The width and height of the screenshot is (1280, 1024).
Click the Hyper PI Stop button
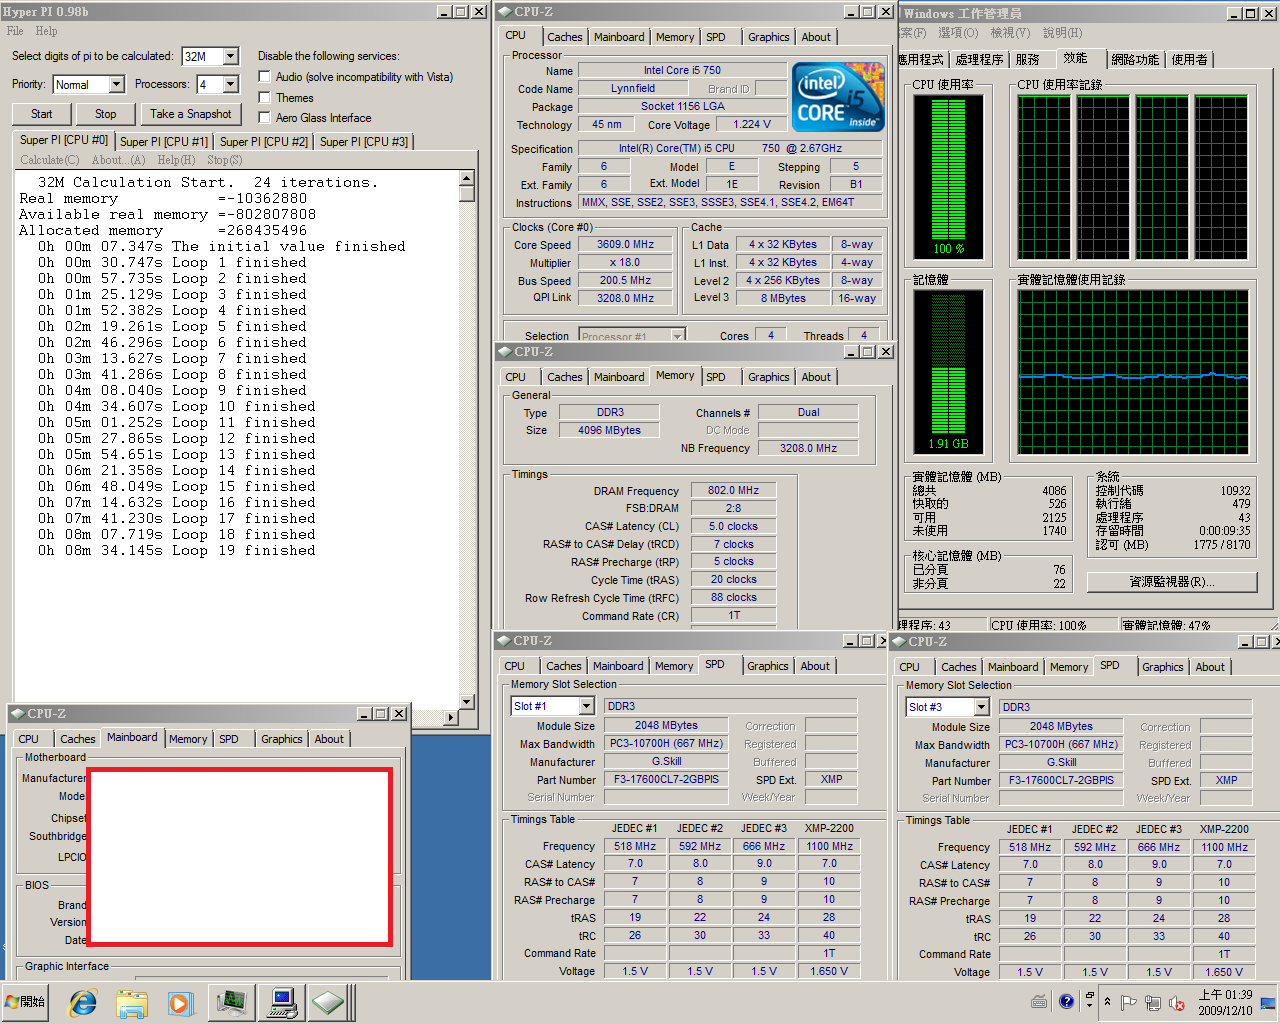[105, 114]
